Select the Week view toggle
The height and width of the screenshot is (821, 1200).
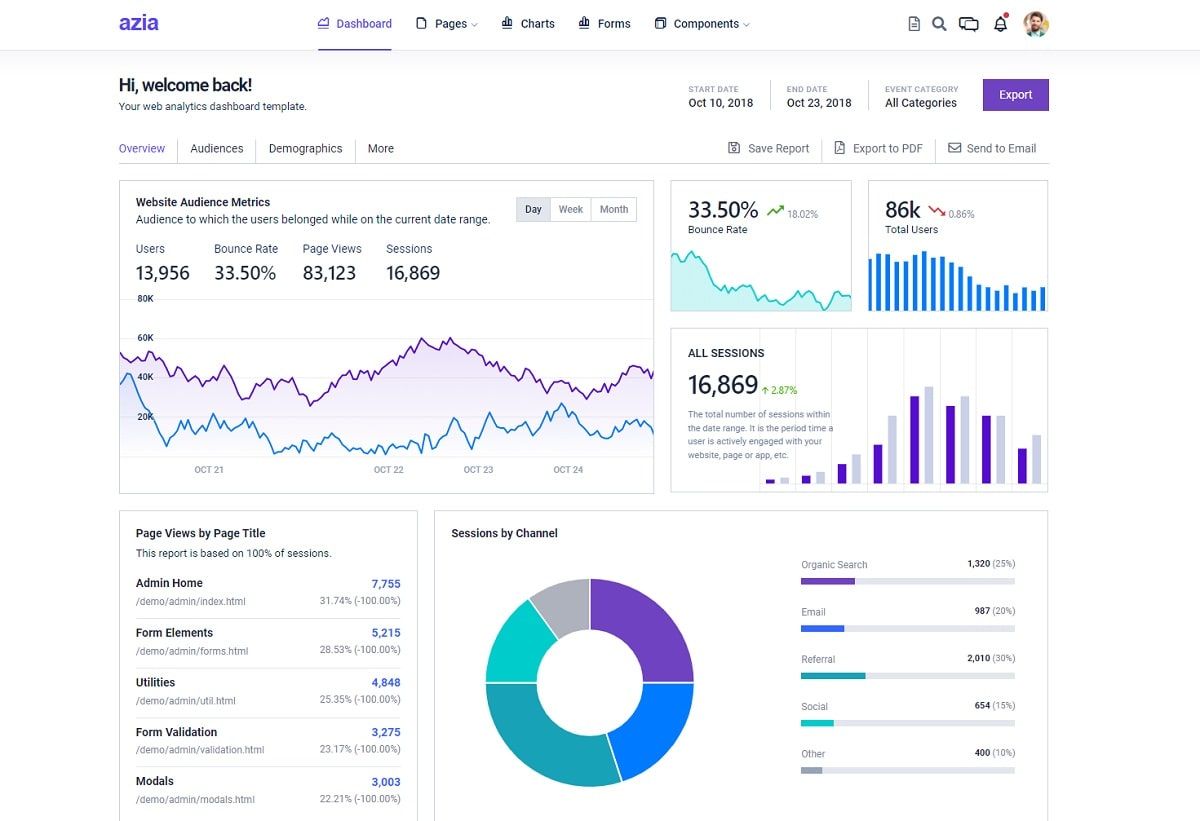[x=570, y=209]
